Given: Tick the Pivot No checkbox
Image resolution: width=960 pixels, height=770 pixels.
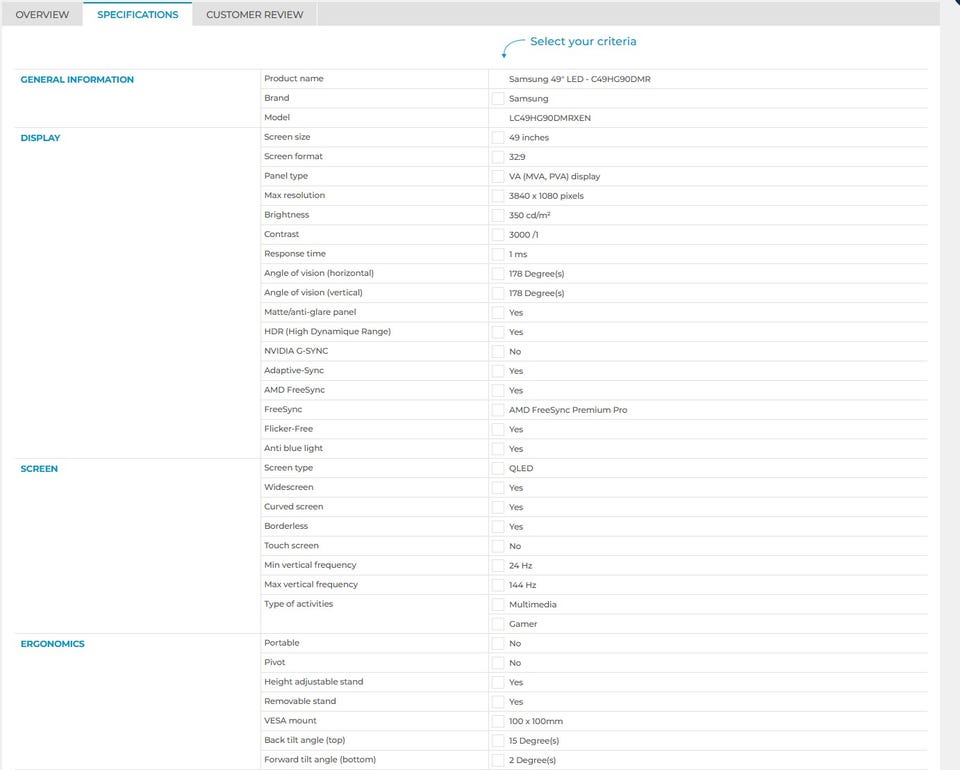Looking at the screenshot, I should point(498,663).
